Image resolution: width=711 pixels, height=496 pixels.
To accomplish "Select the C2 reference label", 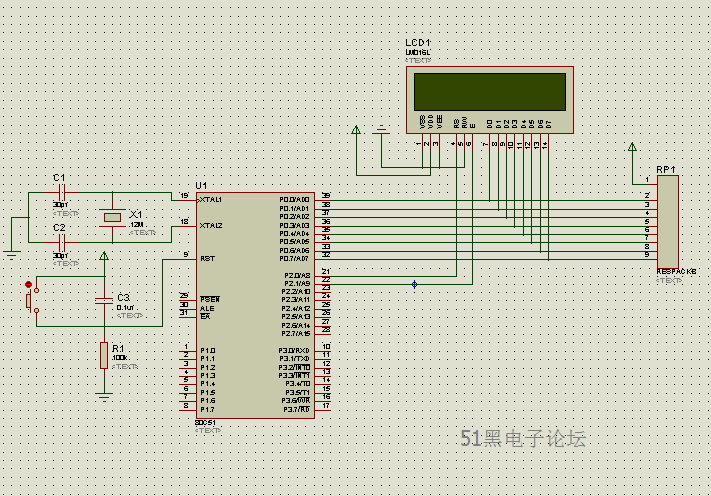I will (x=59, y=228).
